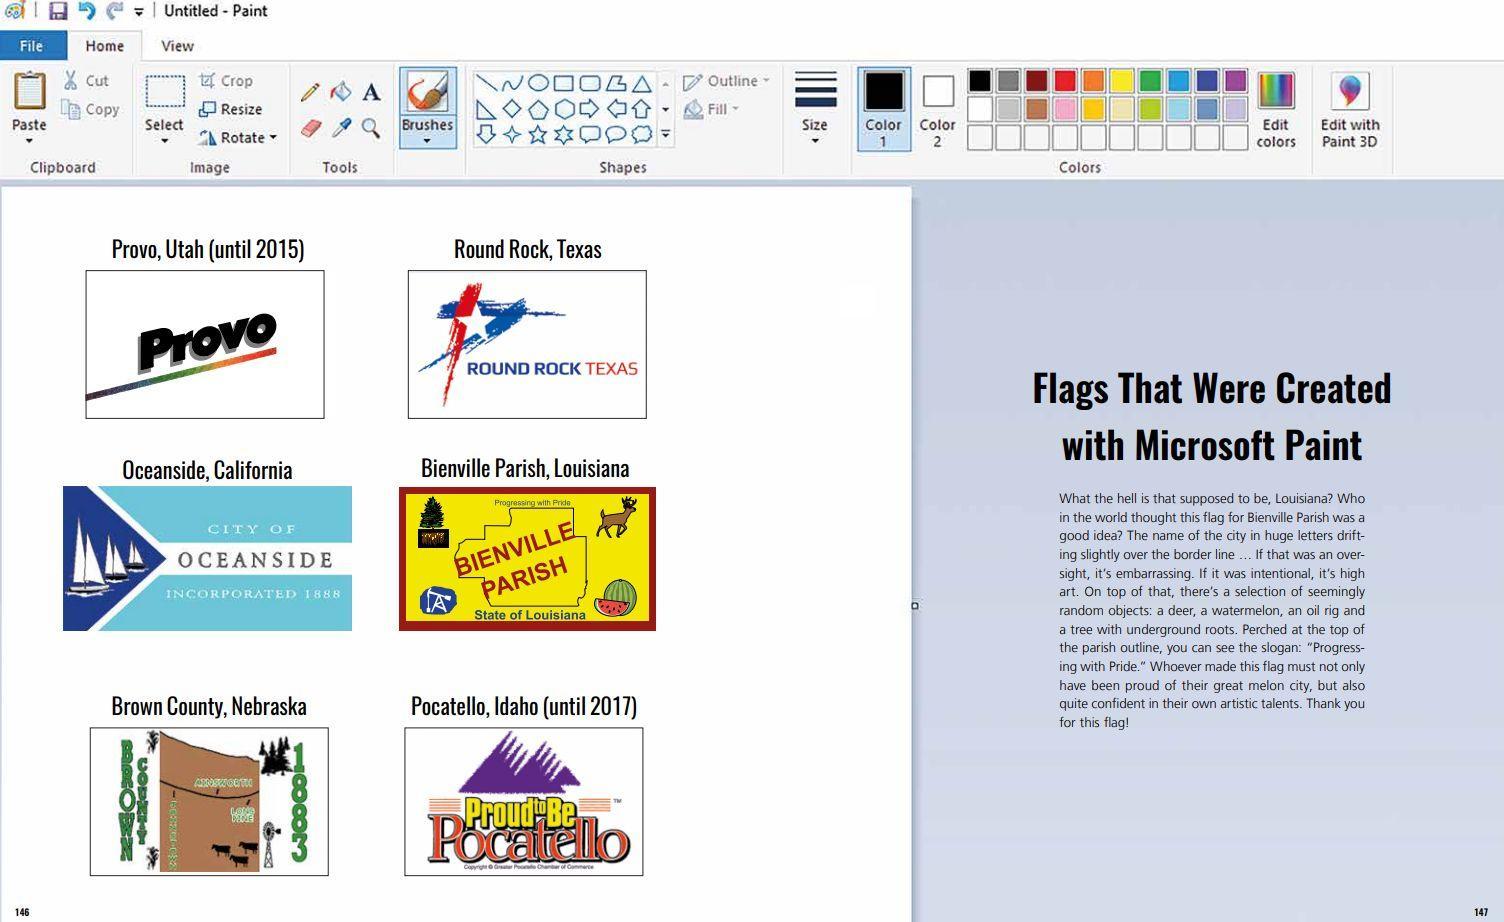Open the Select tool dropdown arrow
Image resolution: width=1504 pixels, height=922 pixels.
coord(164,141)
